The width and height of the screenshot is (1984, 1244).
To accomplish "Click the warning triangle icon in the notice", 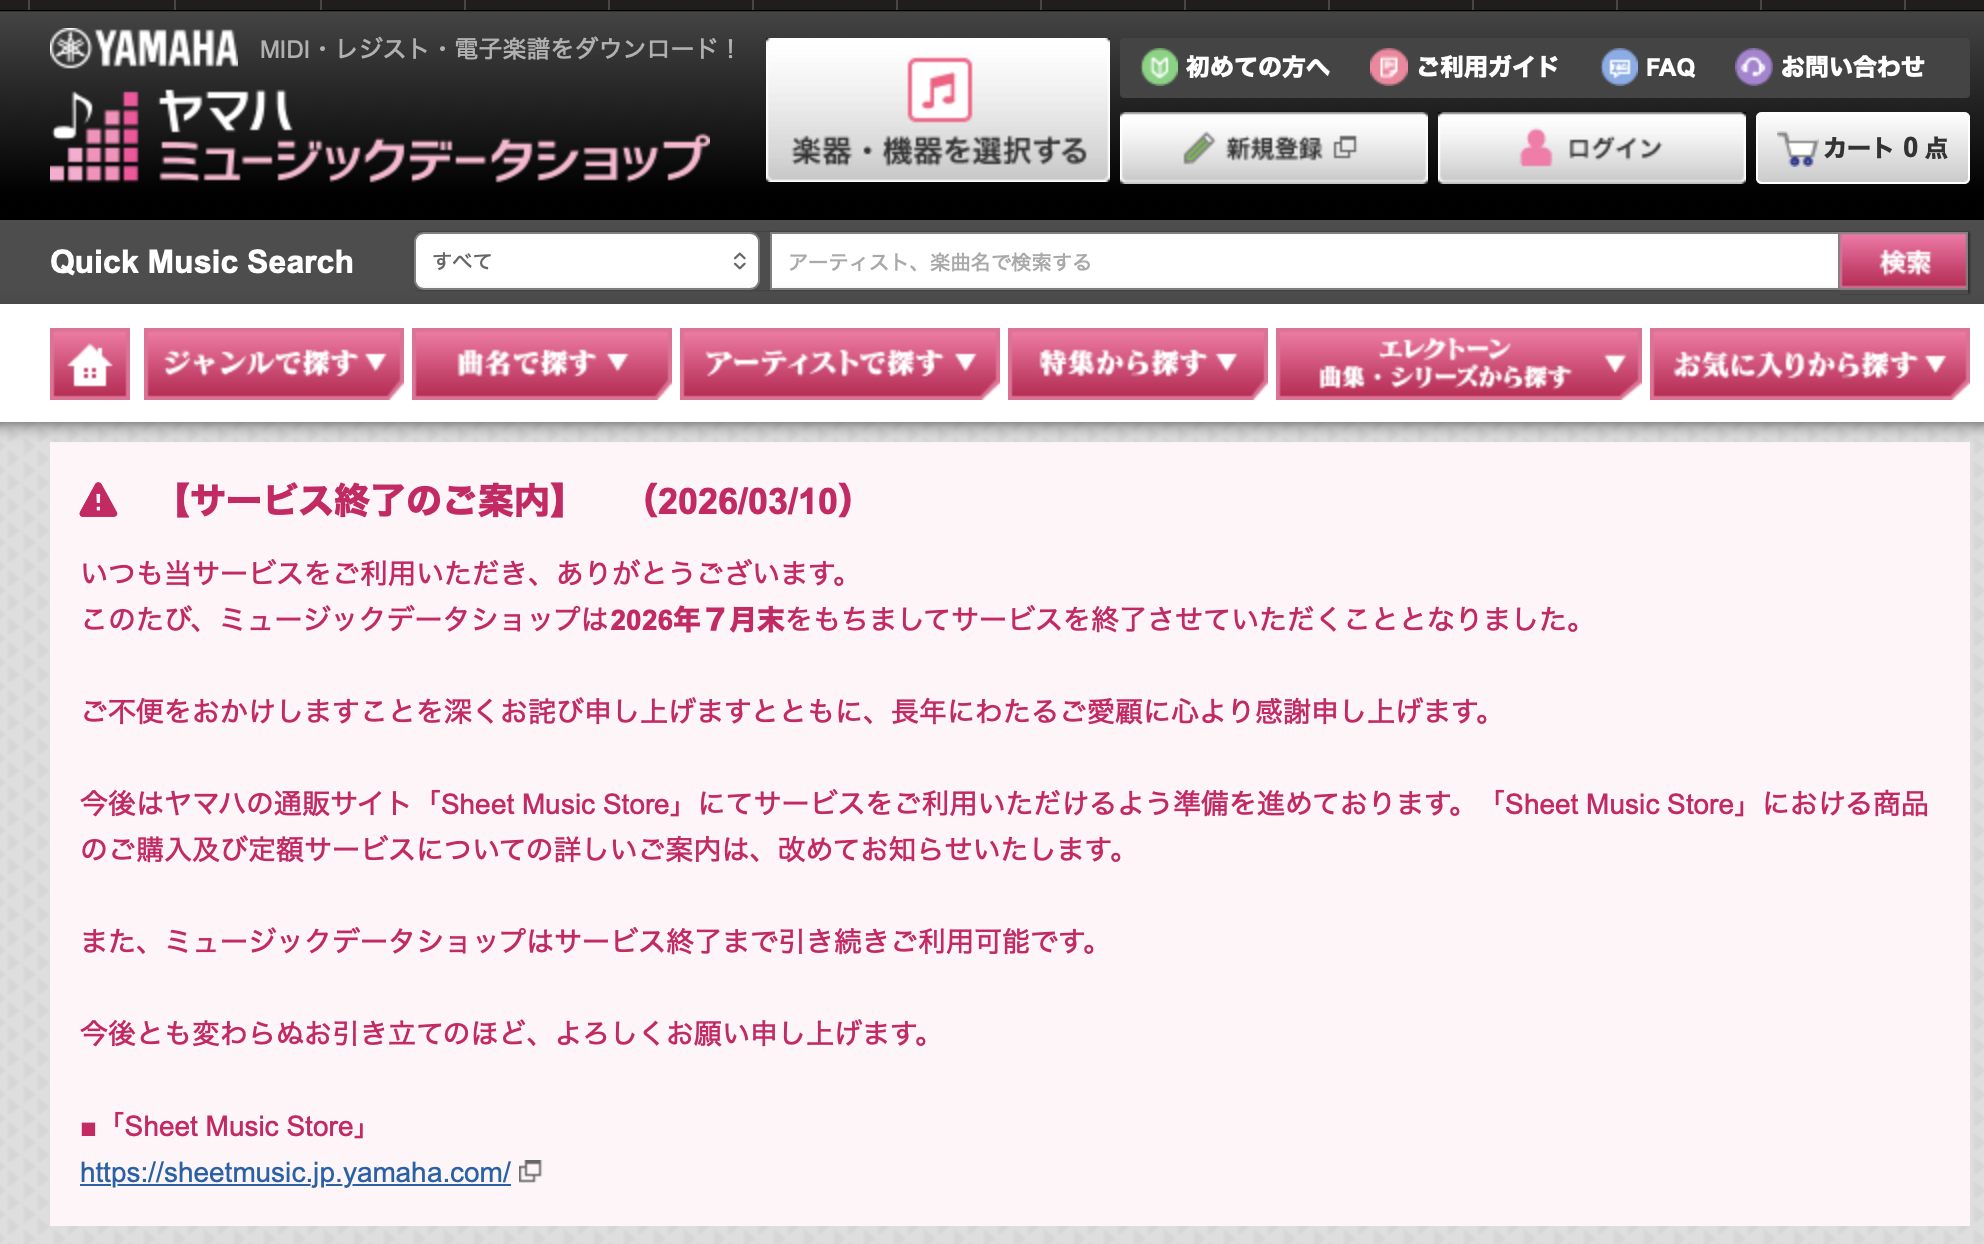I will click(98, 500).
